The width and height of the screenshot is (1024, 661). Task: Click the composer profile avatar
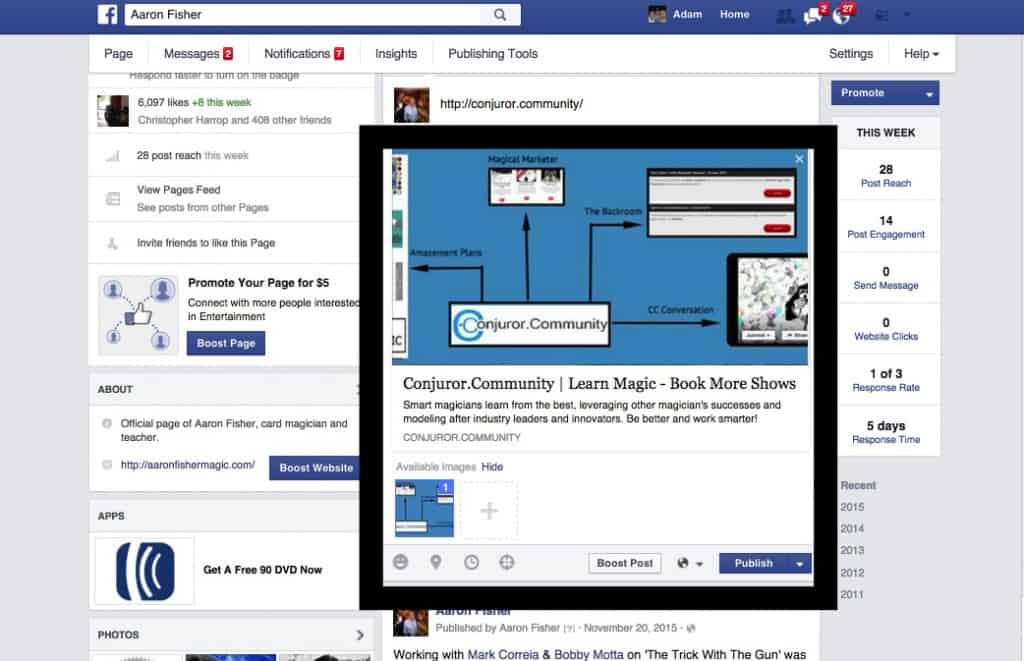point(411,105)
